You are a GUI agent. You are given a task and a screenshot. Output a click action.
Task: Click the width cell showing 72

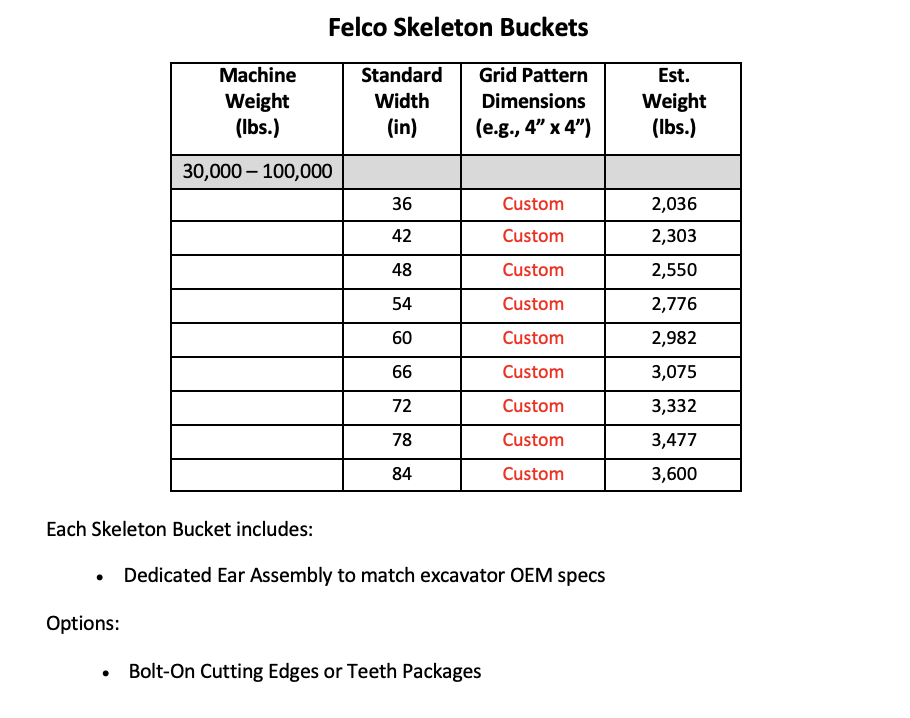pyautogui.click(x=402, y=407)
